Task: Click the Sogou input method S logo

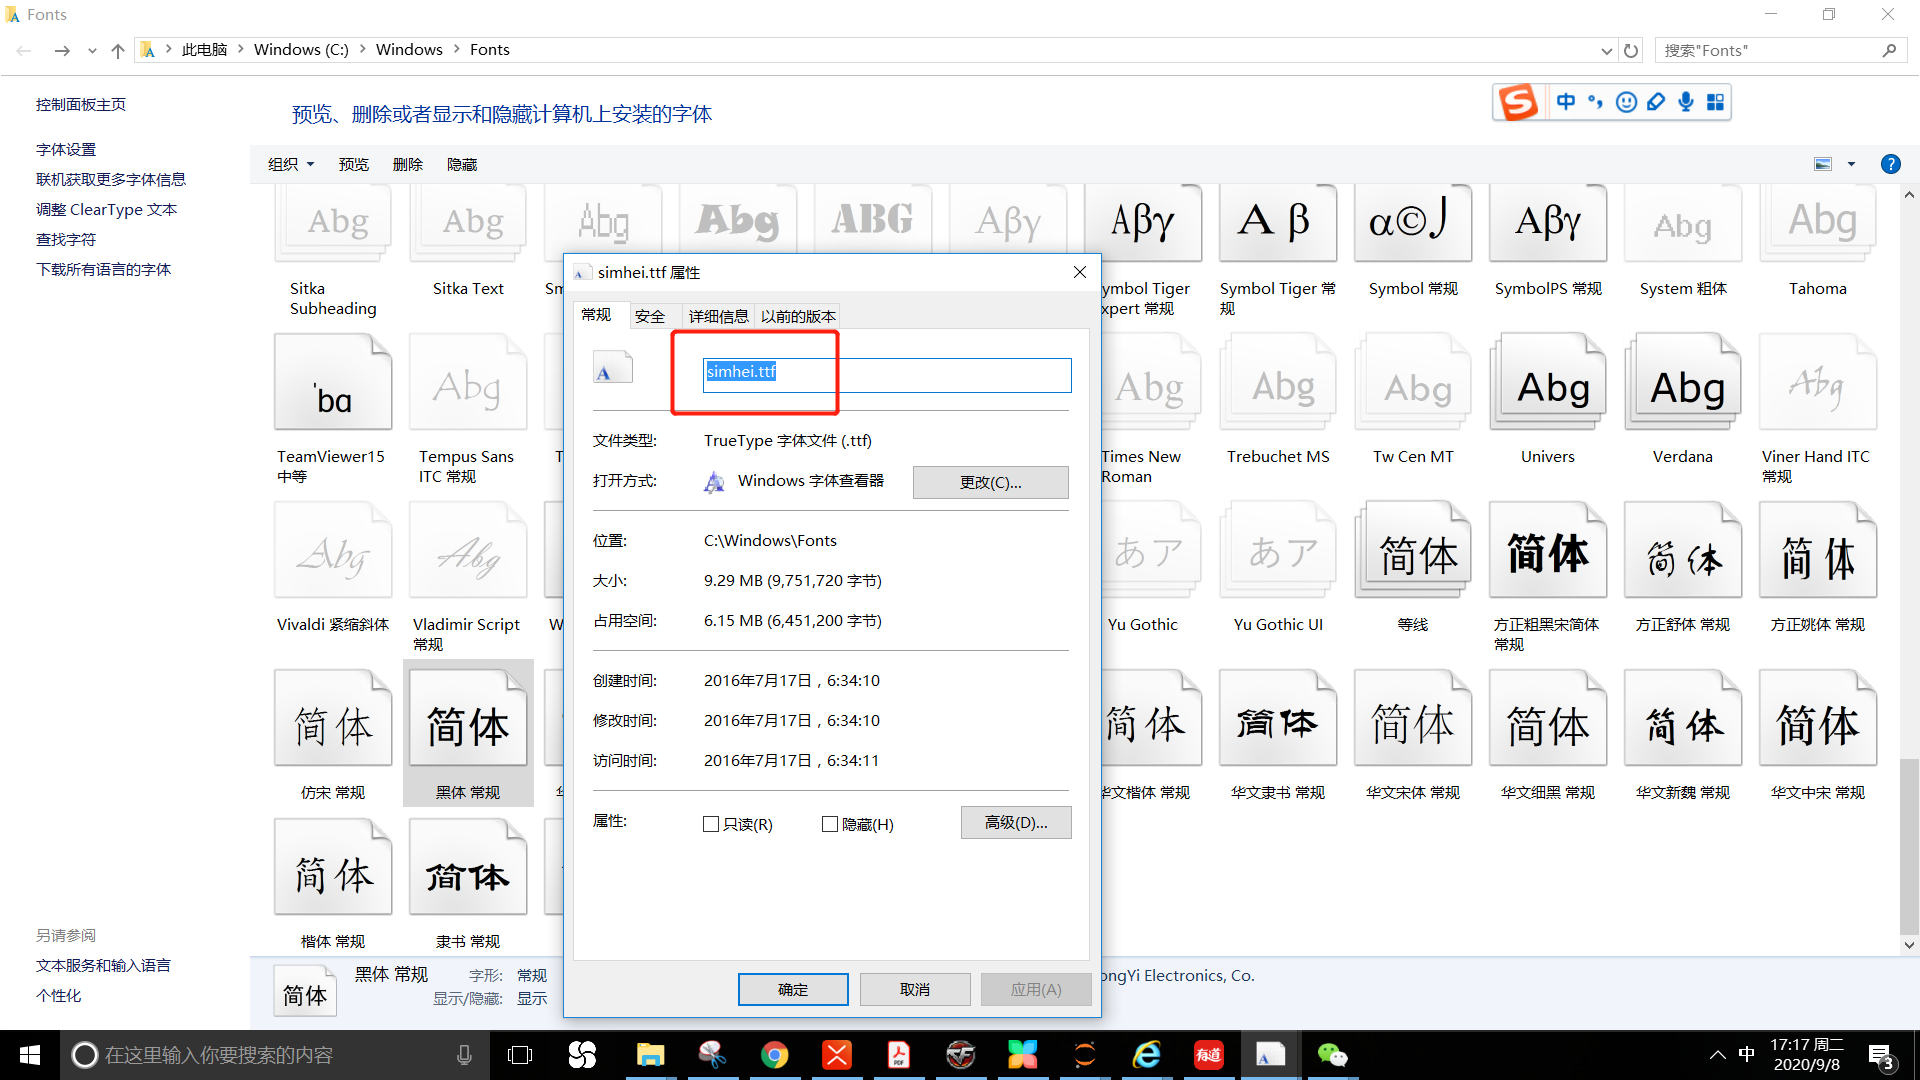Action: click(1518, 102)
